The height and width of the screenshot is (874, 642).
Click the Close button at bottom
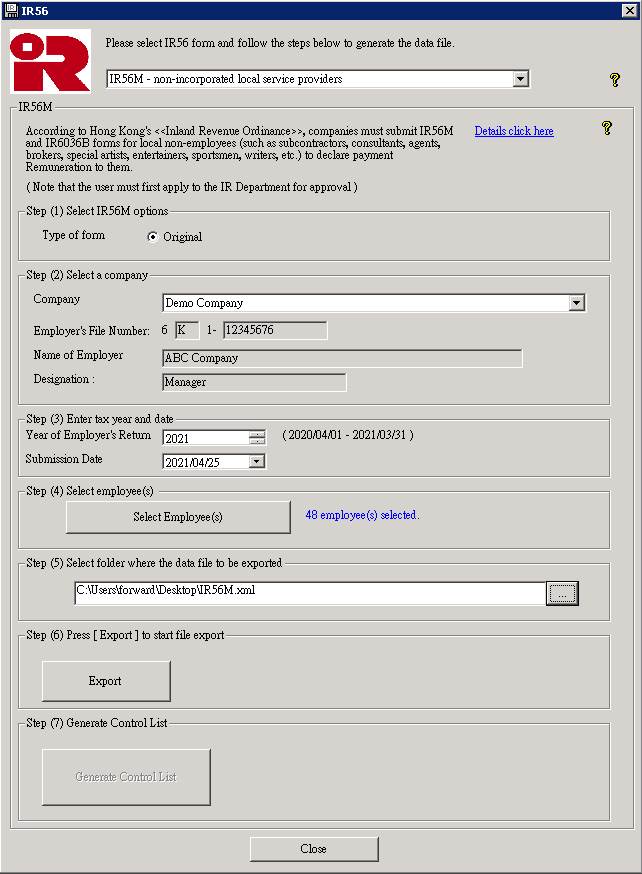314,849
